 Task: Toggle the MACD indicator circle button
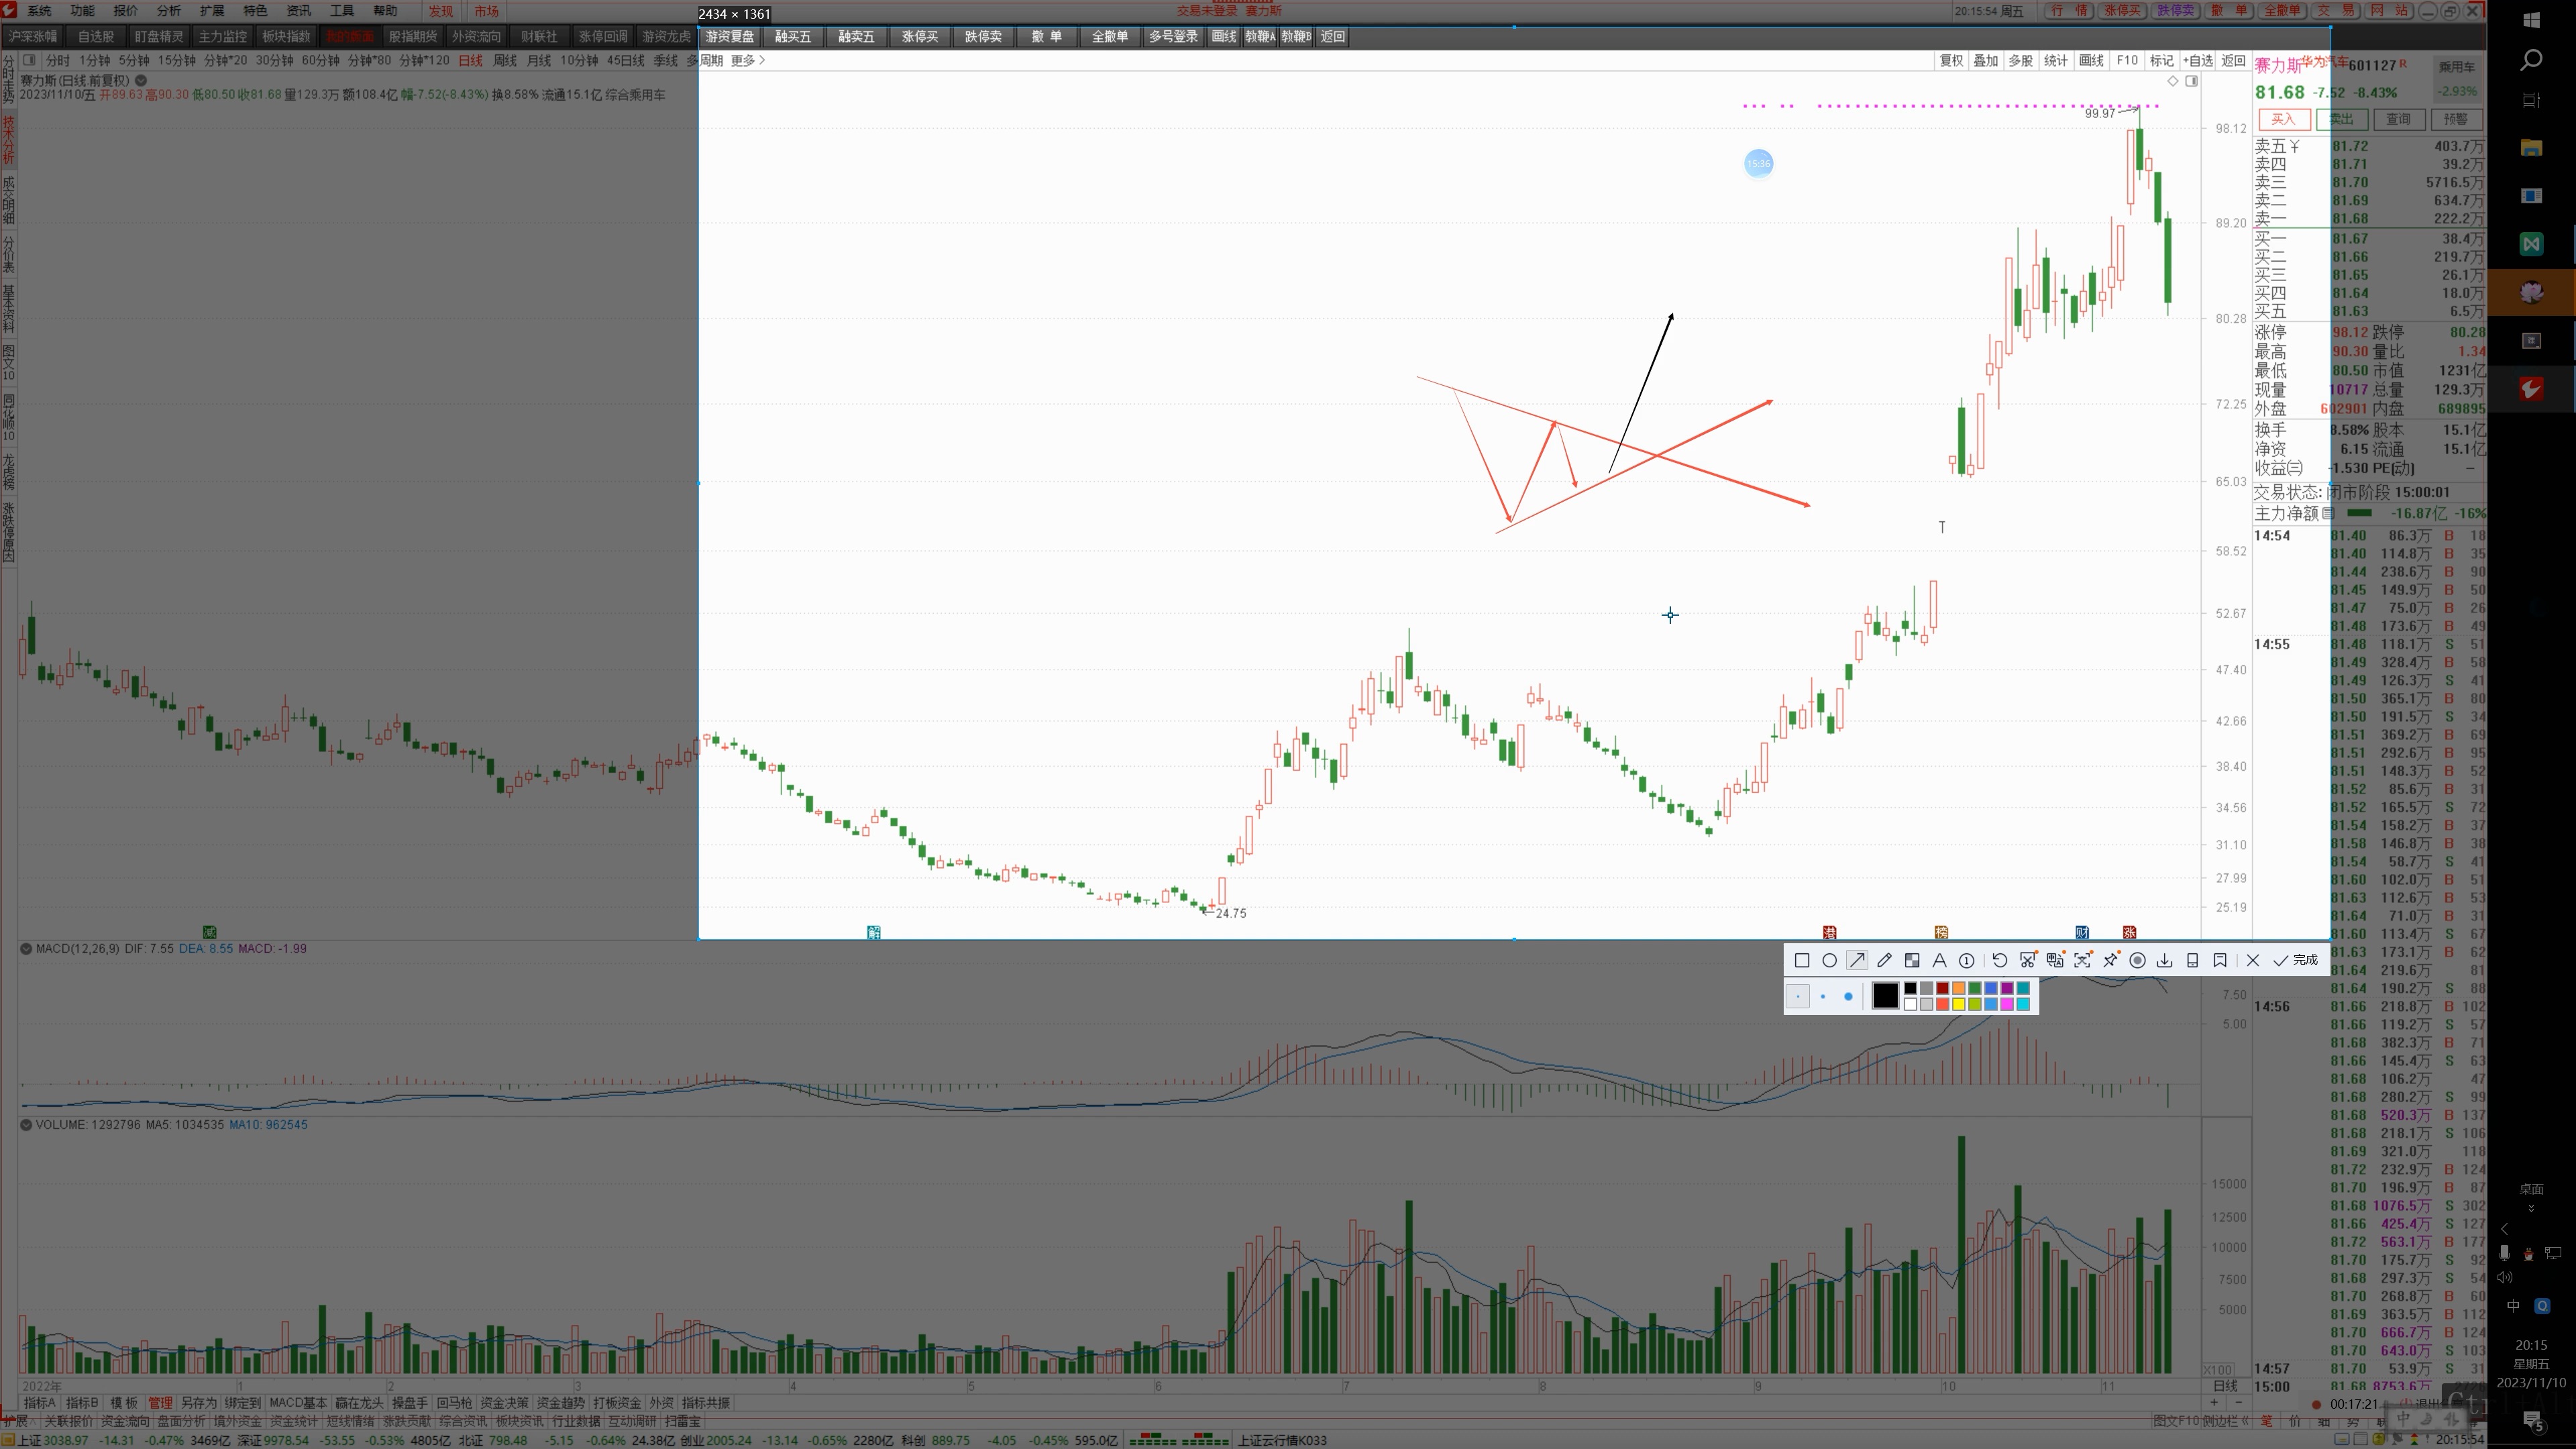[26, 949]
